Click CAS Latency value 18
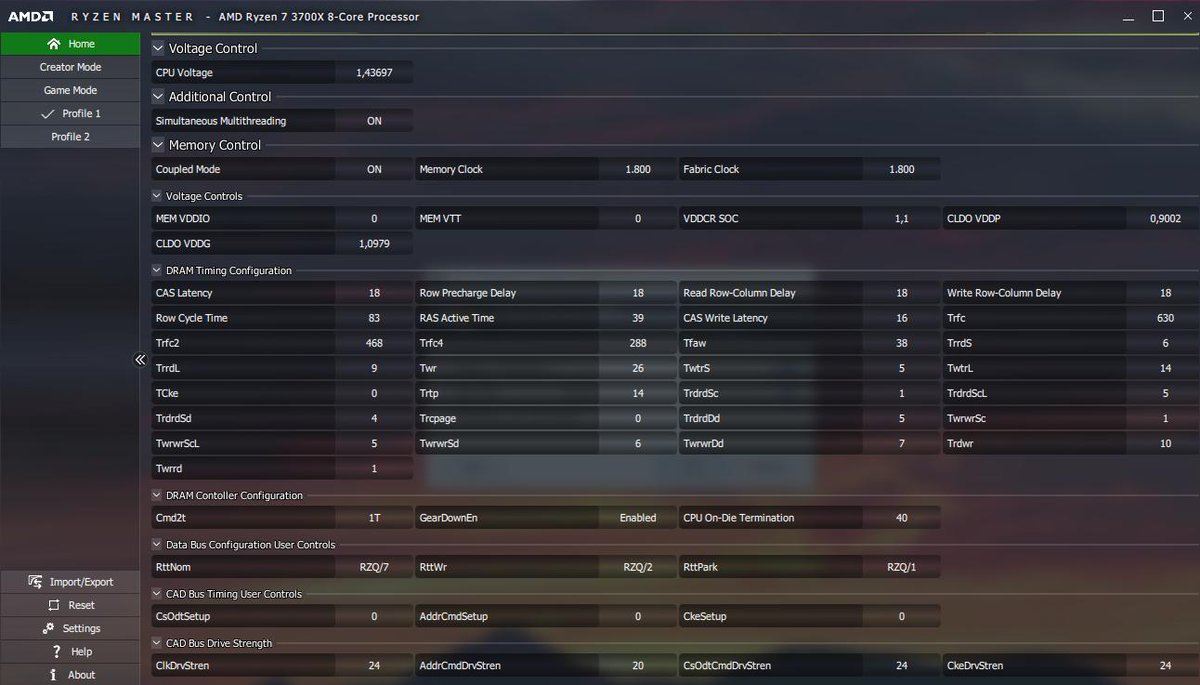This screenshot has height=685, width=1200. point(374,293)
